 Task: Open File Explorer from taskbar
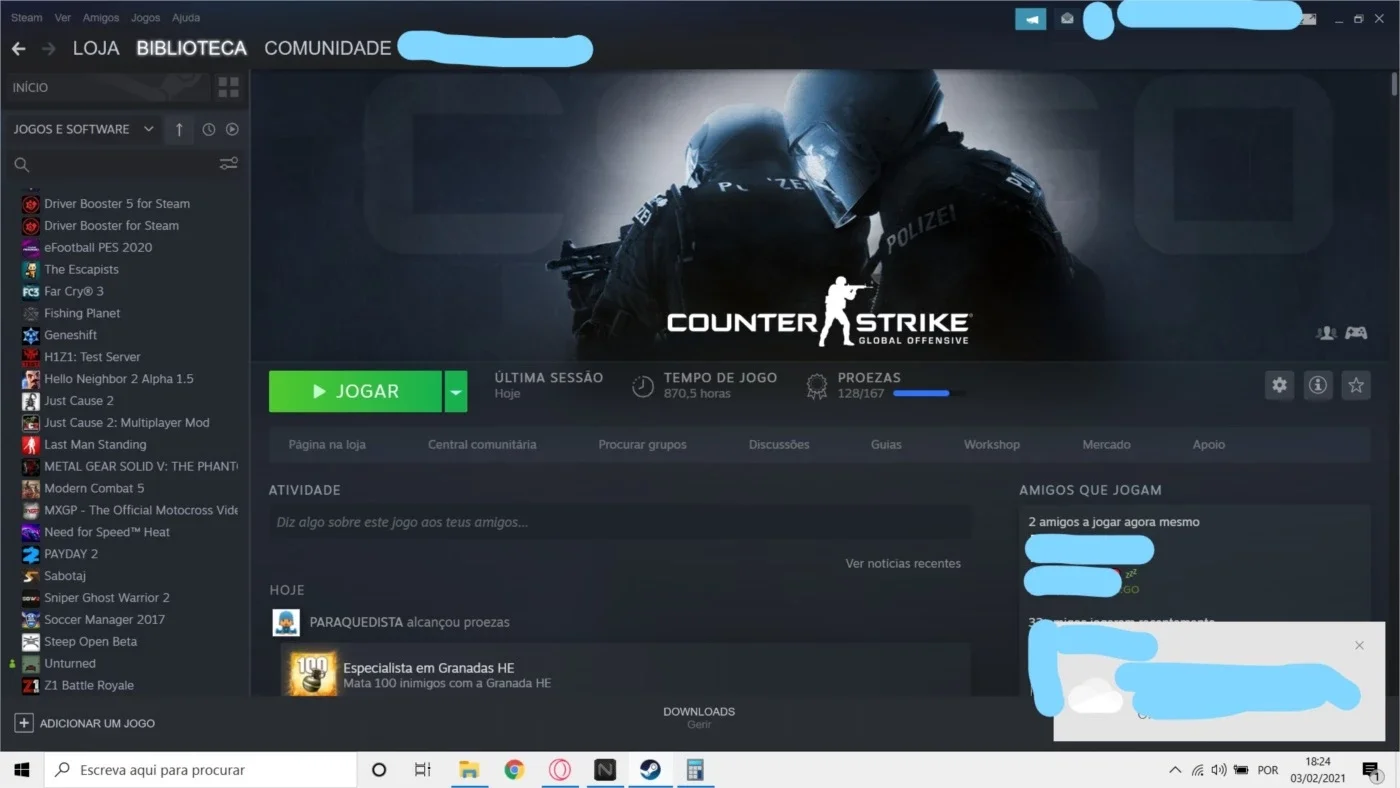tap(469, 770)
